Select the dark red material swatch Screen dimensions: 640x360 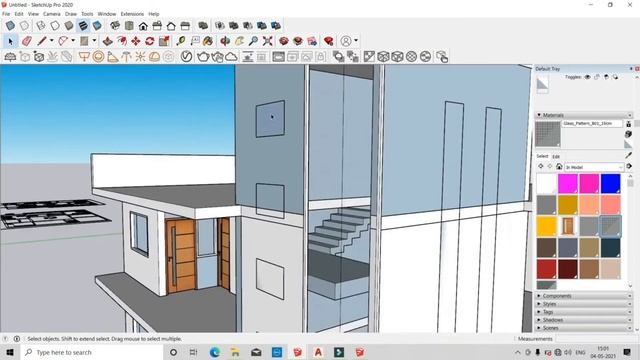coord(568,269)
